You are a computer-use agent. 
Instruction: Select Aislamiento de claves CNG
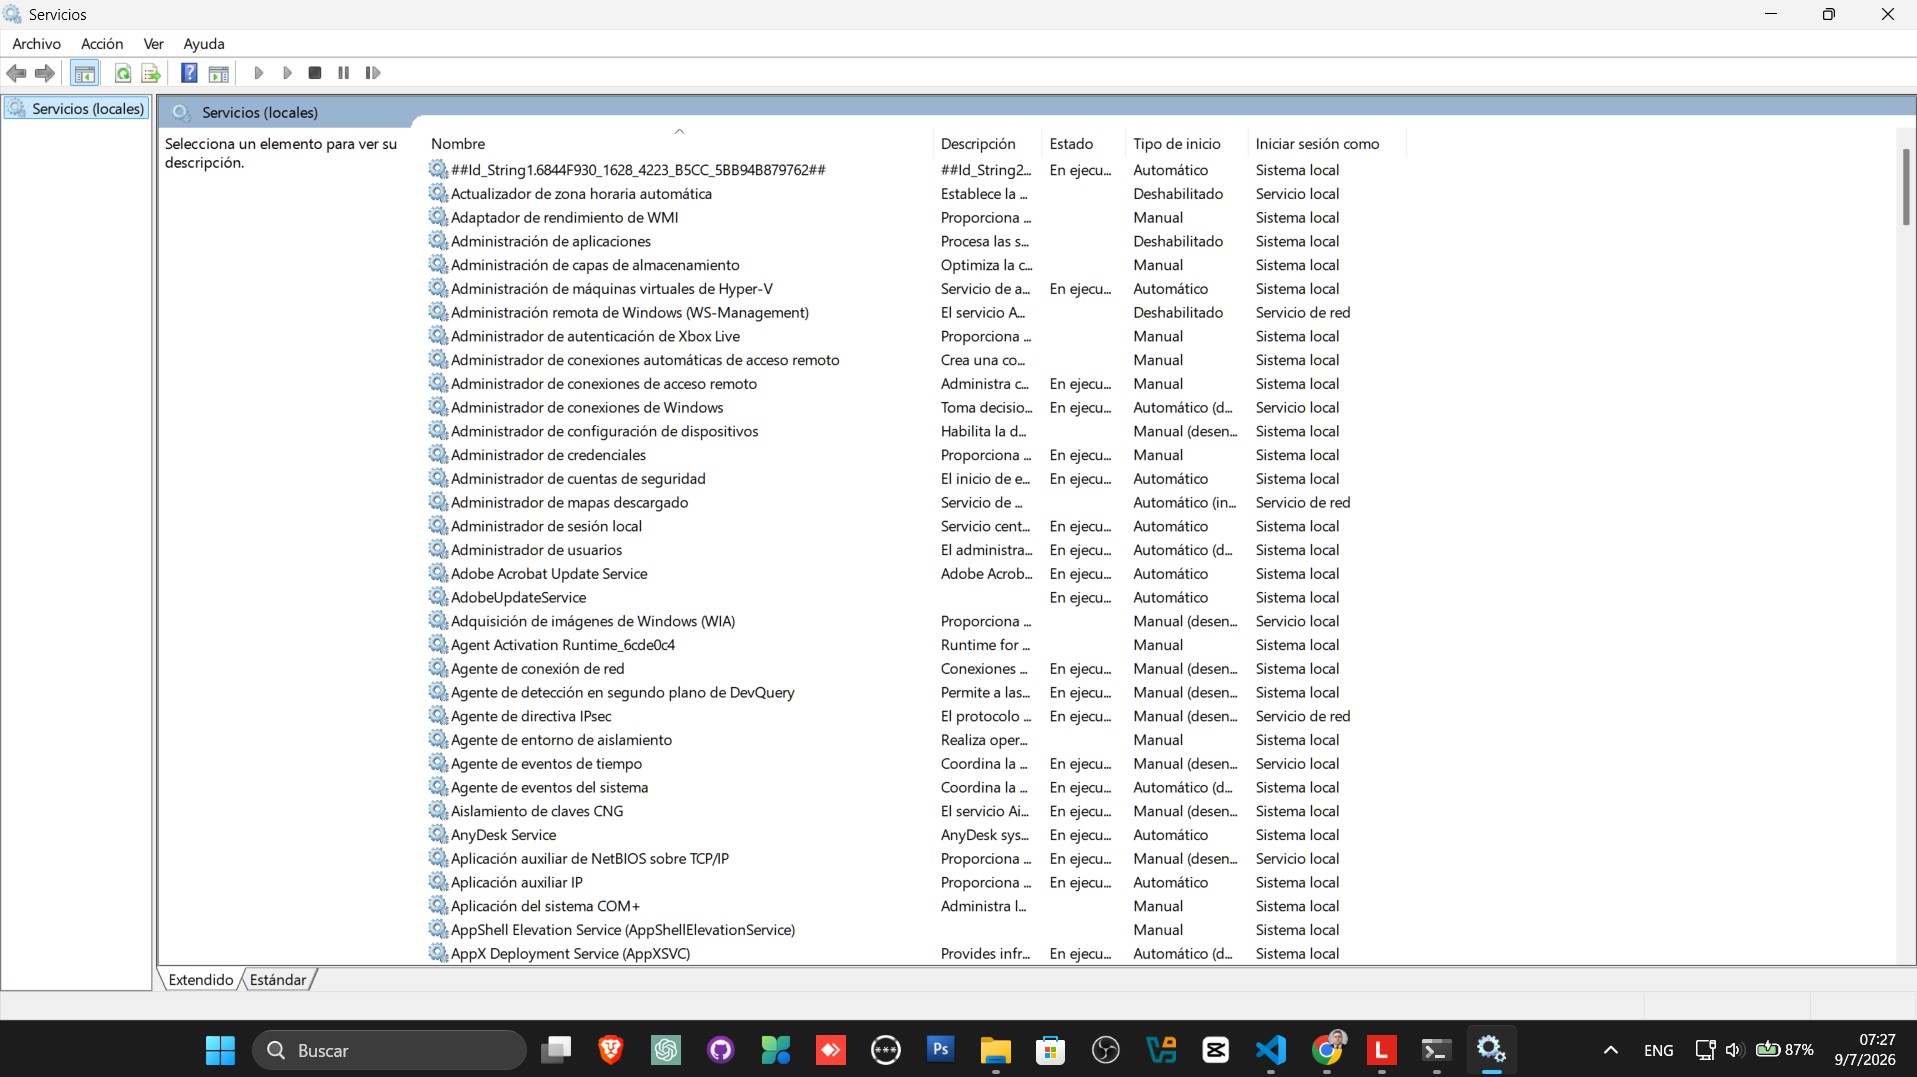537,811
